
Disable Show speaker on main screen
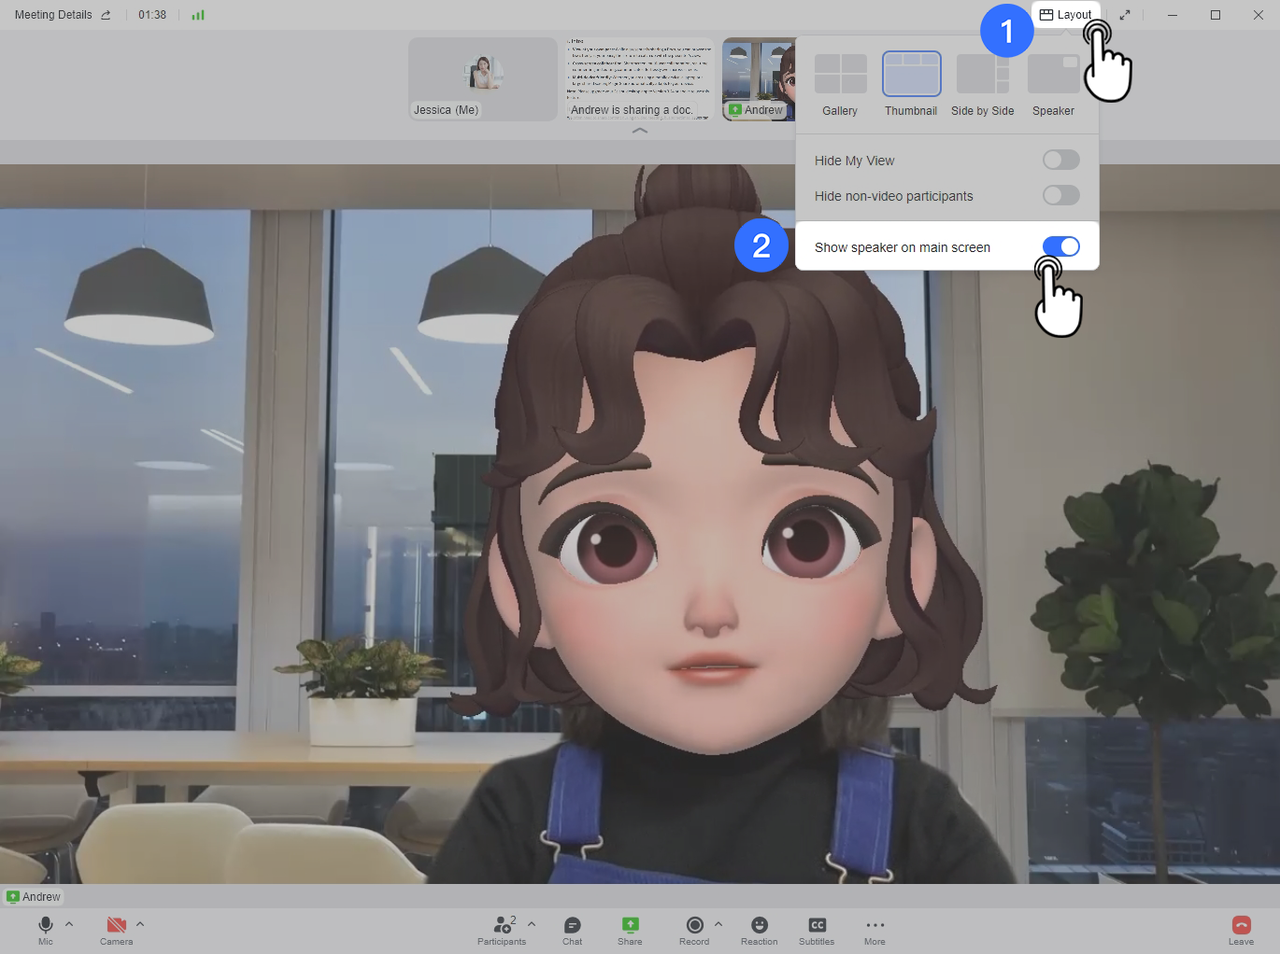point(1061,246)
